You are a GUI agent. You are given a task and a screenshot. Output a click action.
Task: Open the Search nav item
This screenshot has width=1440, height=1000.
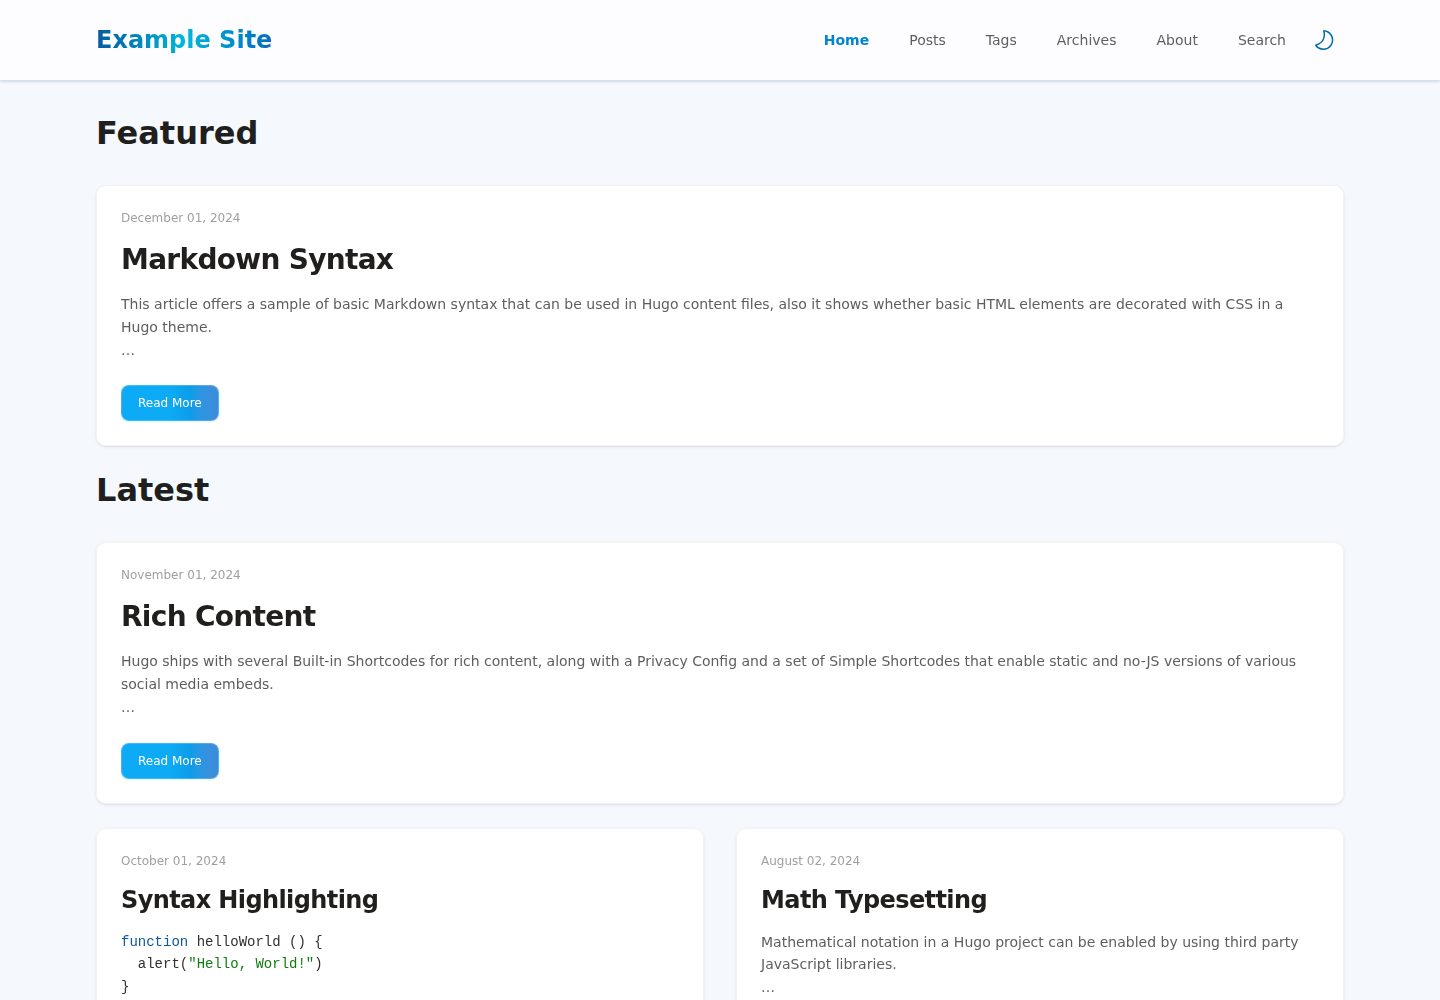click(1262, 40)
